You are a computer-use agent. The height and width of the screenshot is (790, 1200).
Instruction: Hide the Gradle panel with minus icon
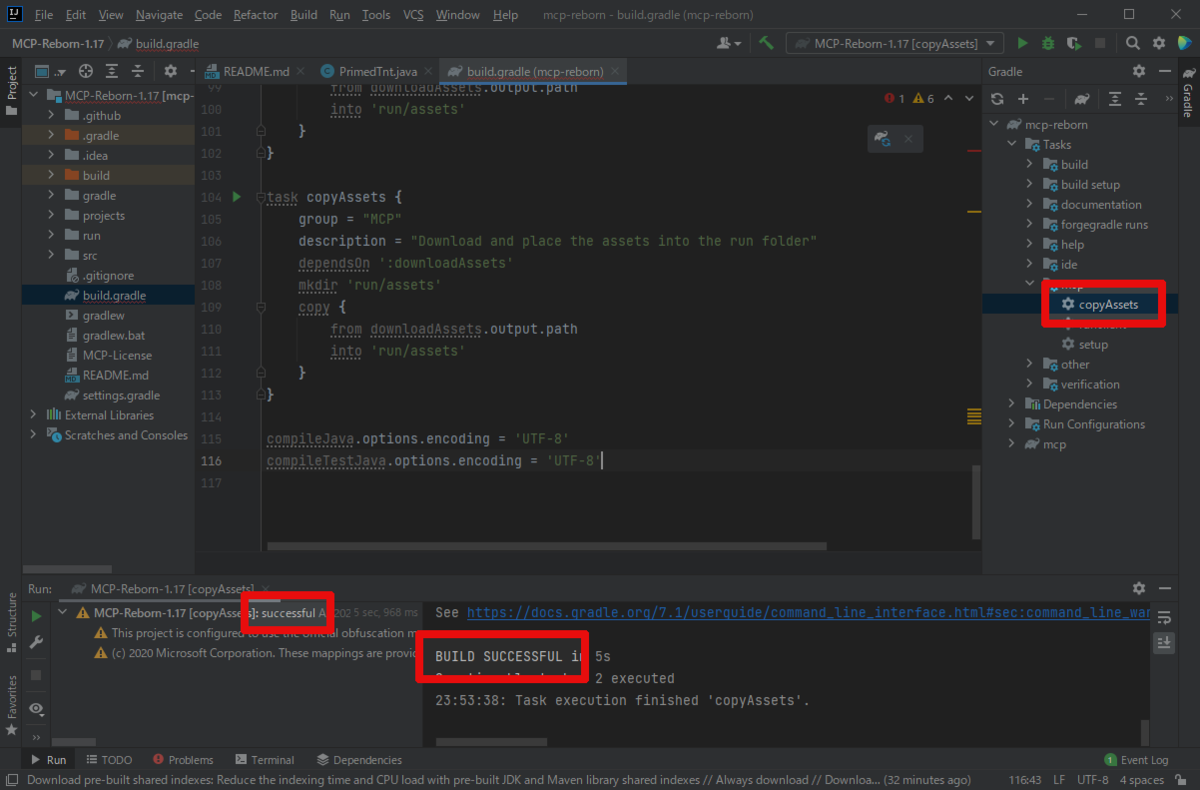click(1164, 71)
